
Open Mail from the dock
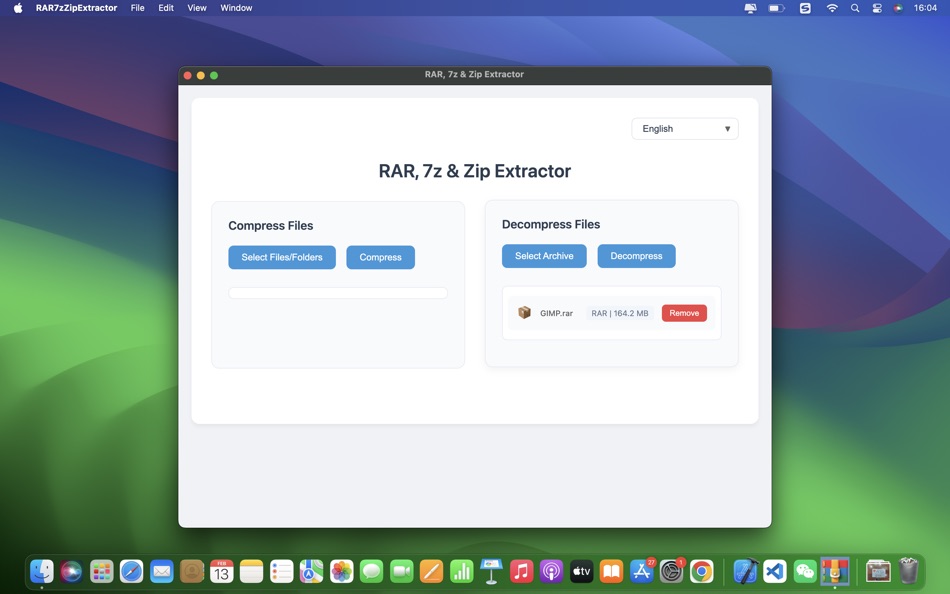point(162,571)
